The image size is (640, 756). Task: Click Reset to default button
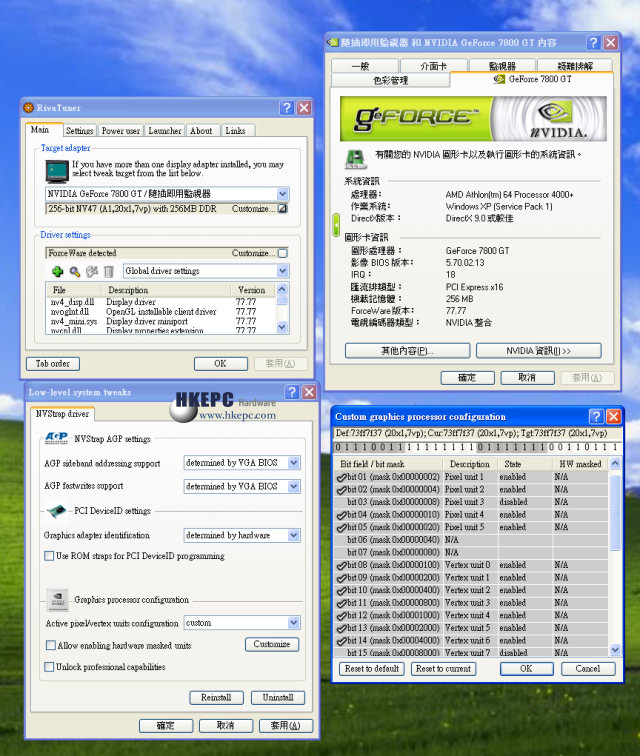tap(372, 669)
